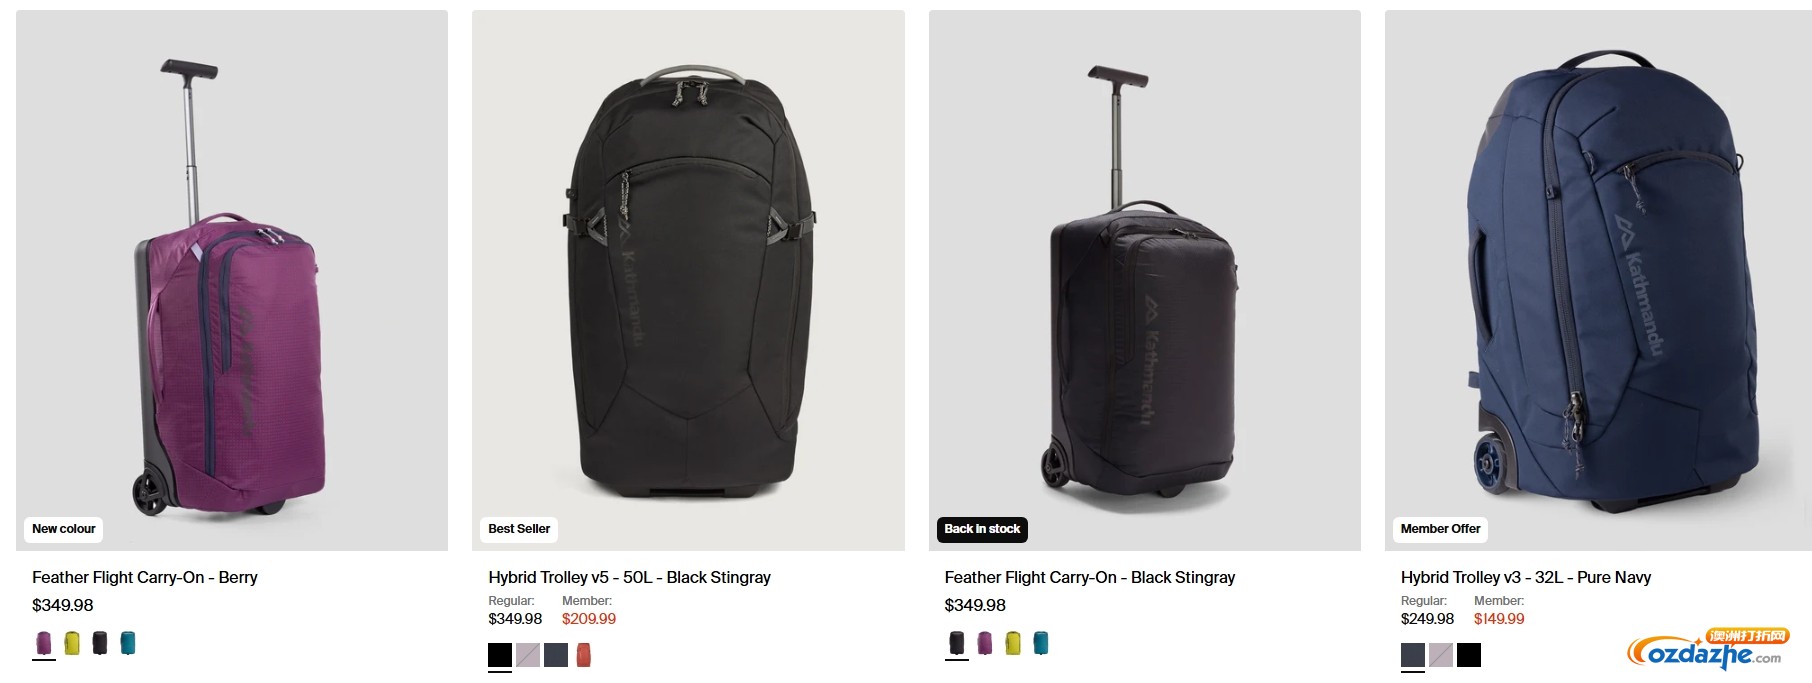Choose dark navy swatch for Hybrid Trolley v5
This screenshot has width=1812, height=683.
(x=556, y=655)
